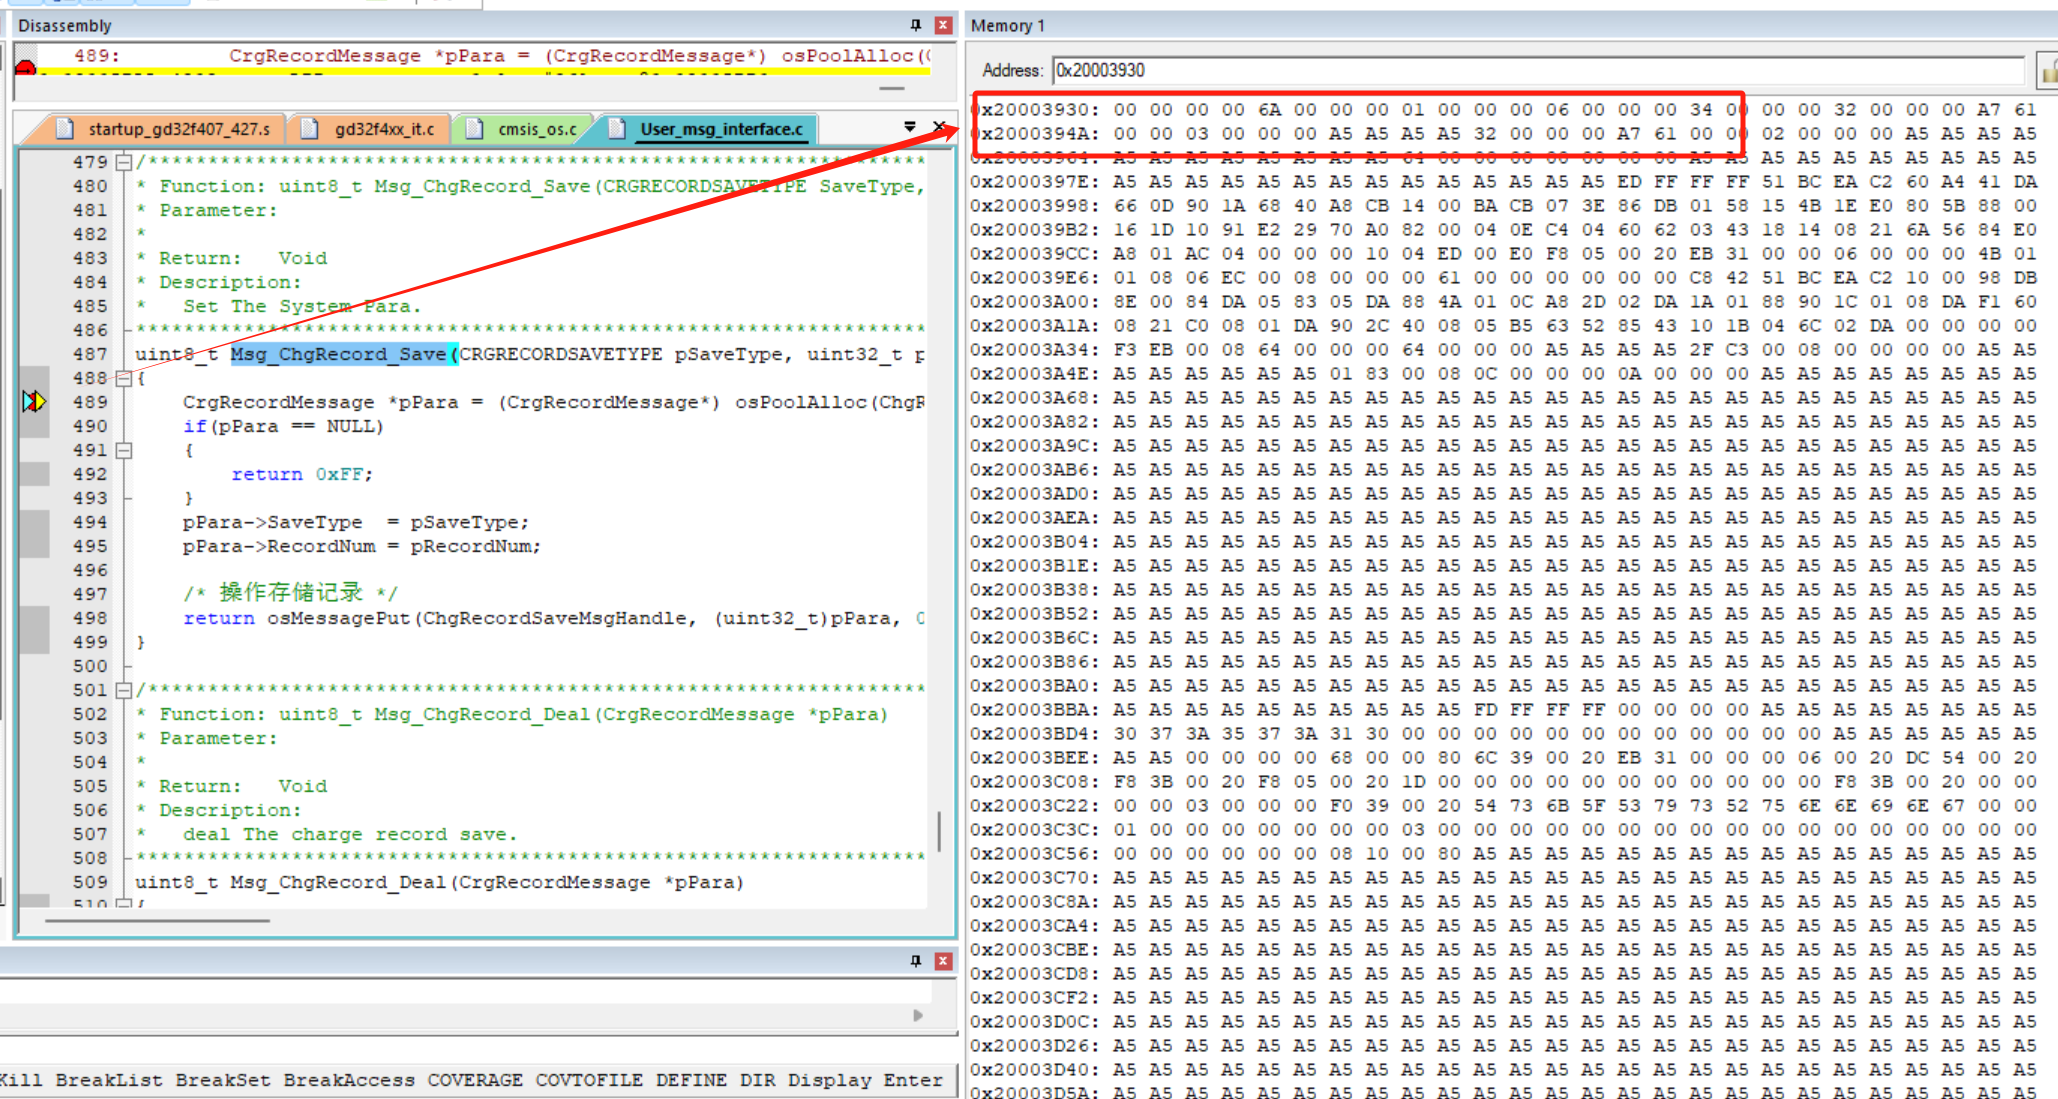Click the gutter beside line 494 to set breakpoint

[34, 522]
